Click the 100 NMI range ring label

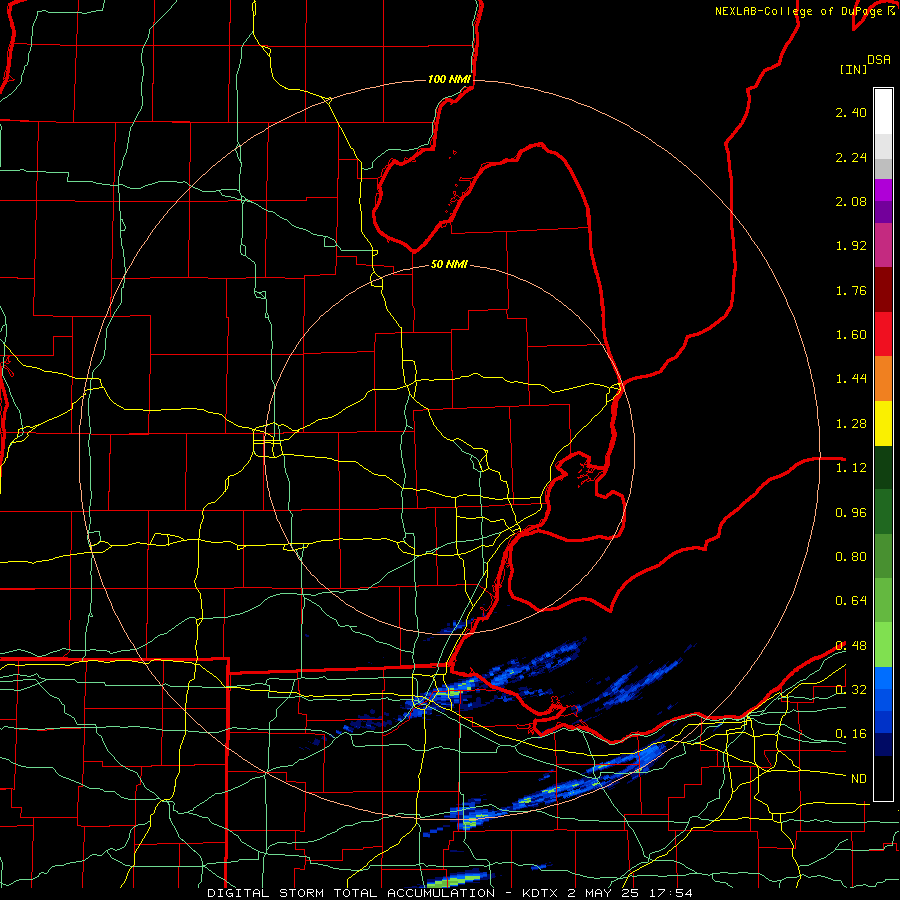[449, 79]
